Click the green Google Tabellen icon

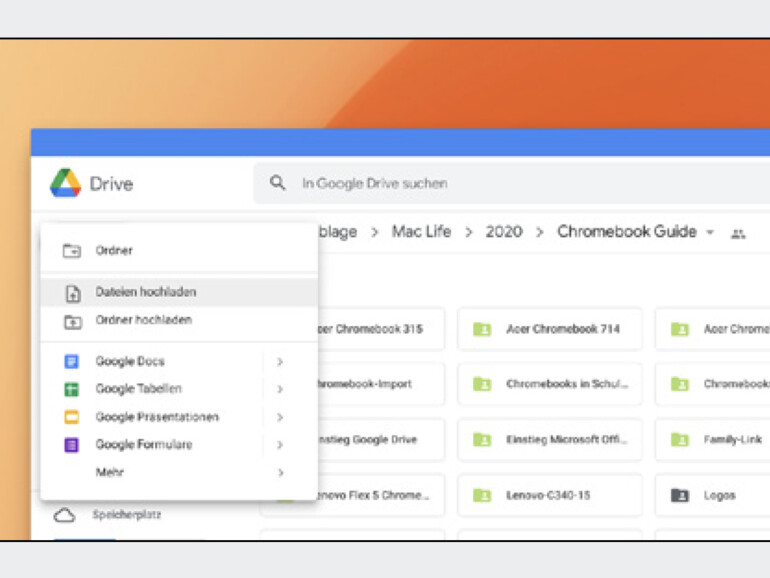[72, 389]
